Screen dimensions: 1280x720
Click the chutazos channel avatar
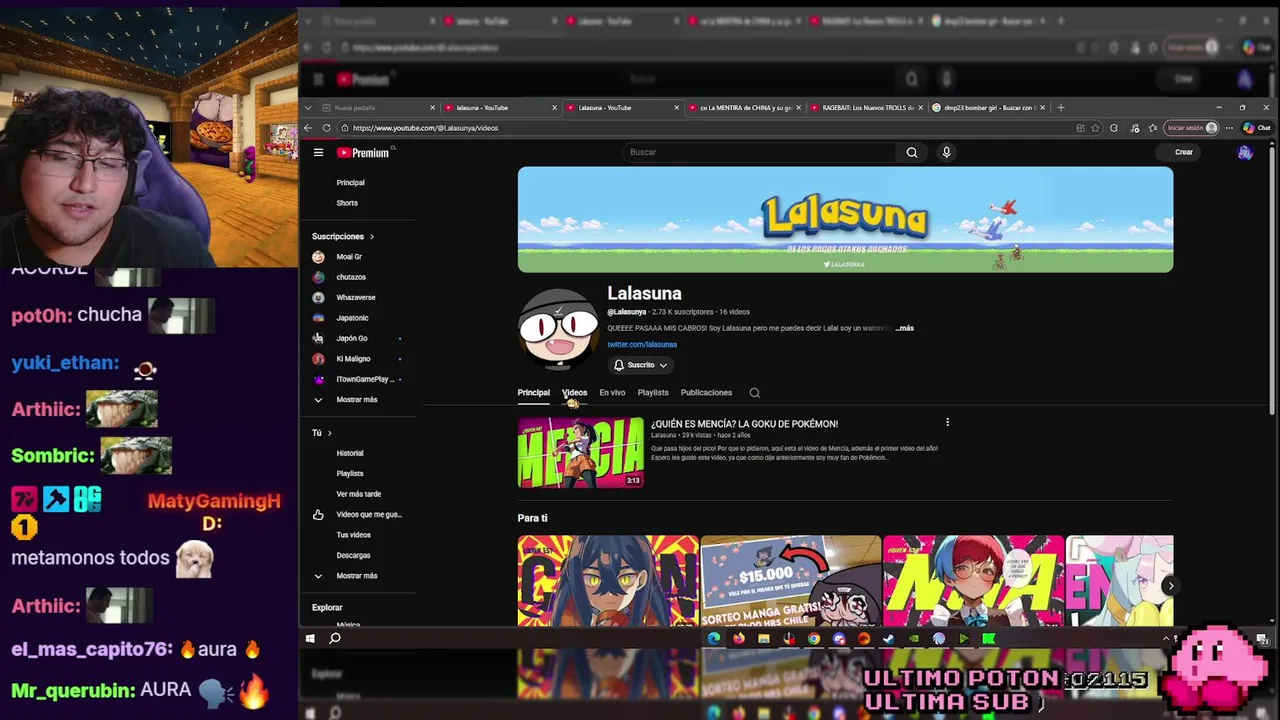[318, 277]
